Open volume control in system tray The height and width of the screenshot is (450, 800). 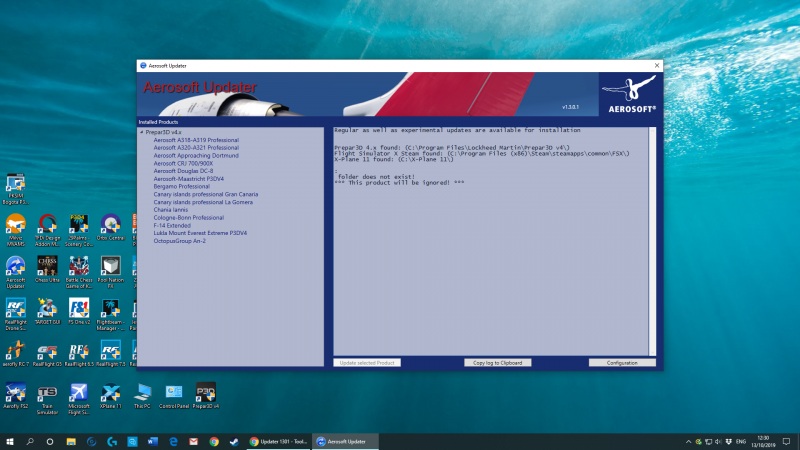(x=718, y=442)
